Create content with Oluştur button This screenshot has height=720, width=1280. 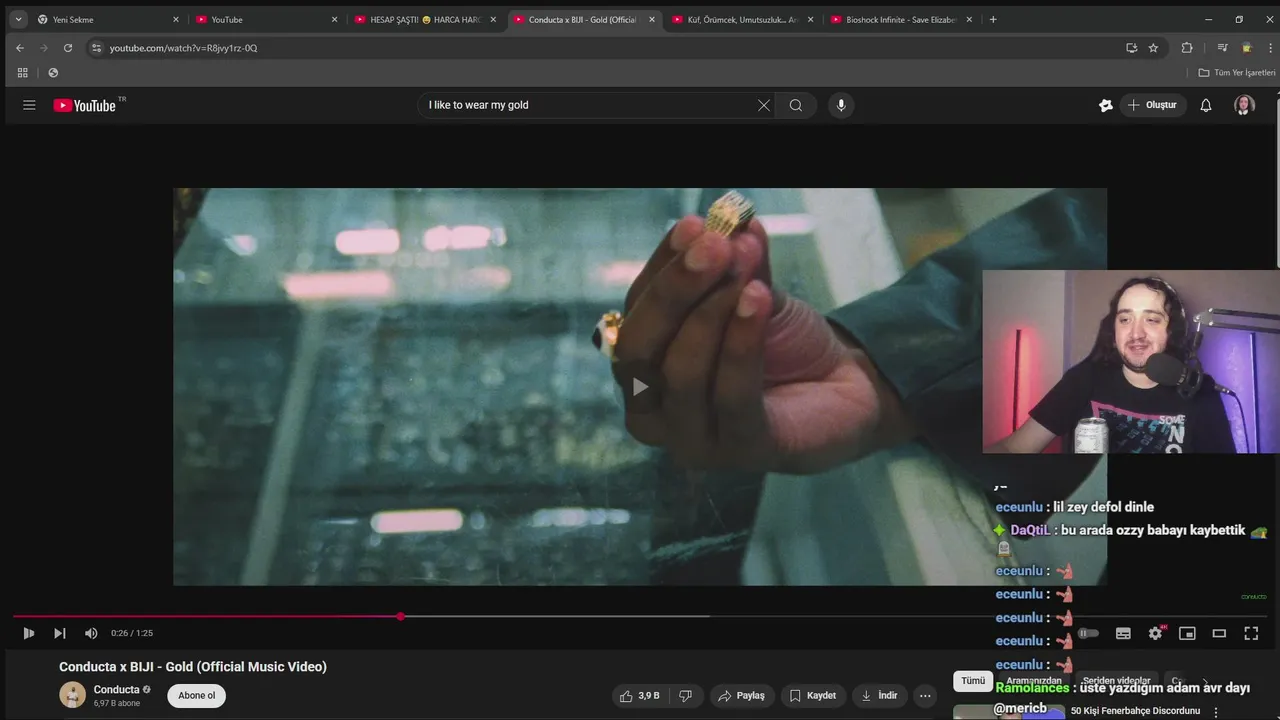tap(1152, 105)
